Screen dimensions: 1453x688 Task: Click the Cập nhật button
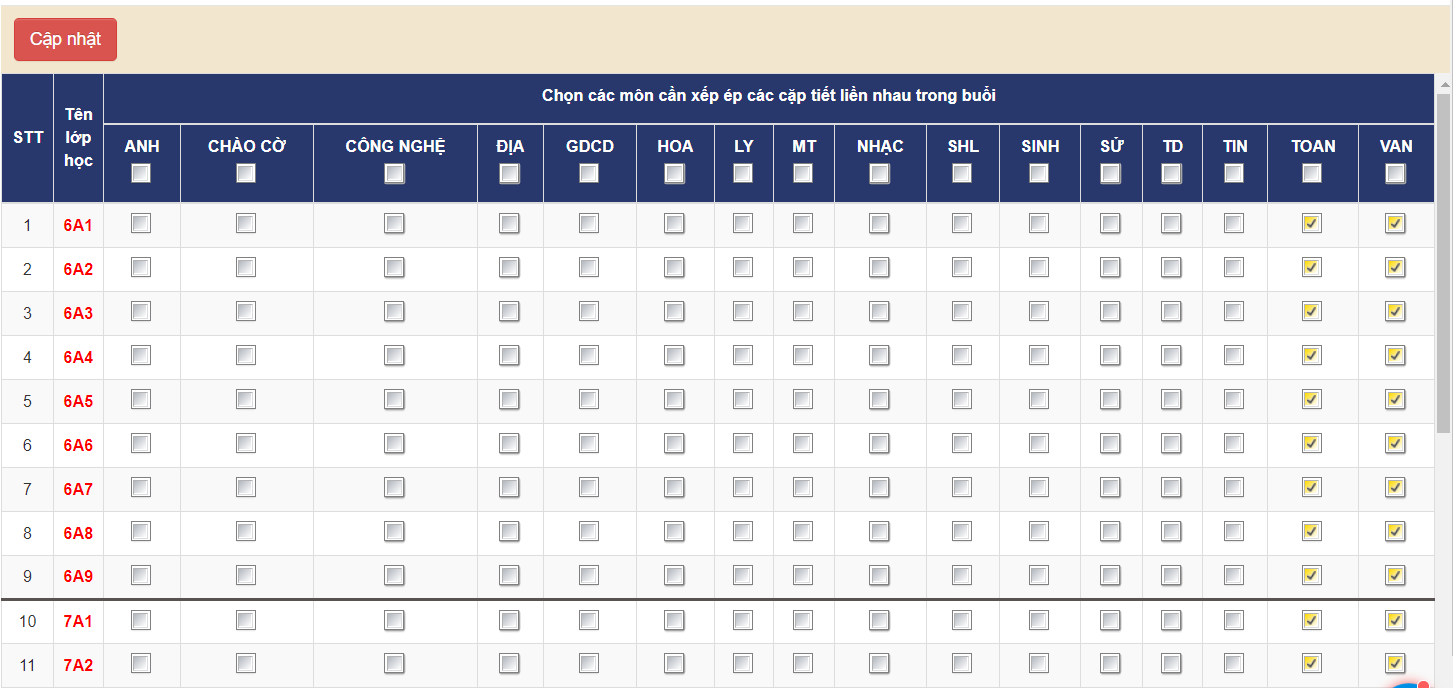click(65, 39)
